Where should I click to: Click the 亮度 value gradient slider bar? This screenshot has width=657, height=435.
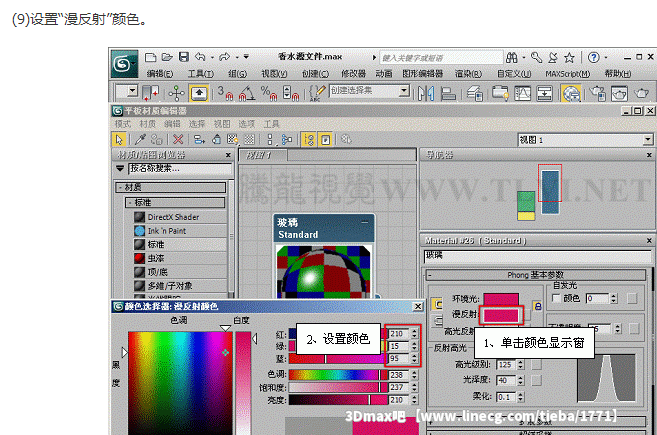[338, 400]
